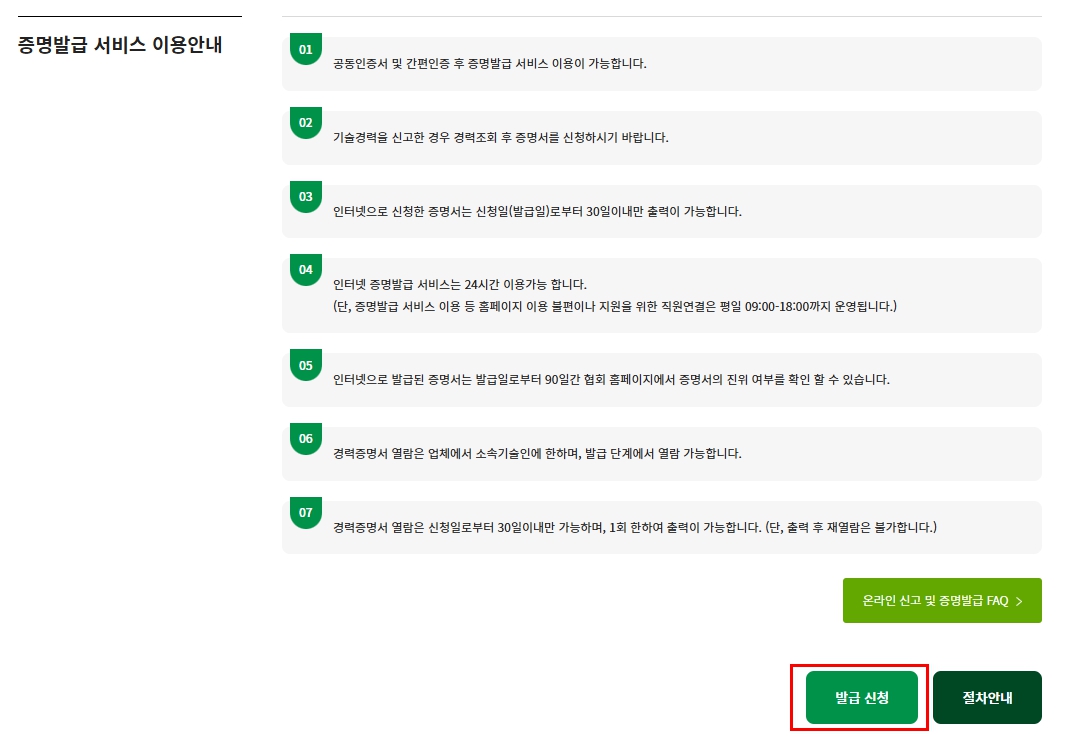Click the step 06 badge icon
This screenshot has width=1075, height=749.
pyautogui.click(x=305, y=438)
